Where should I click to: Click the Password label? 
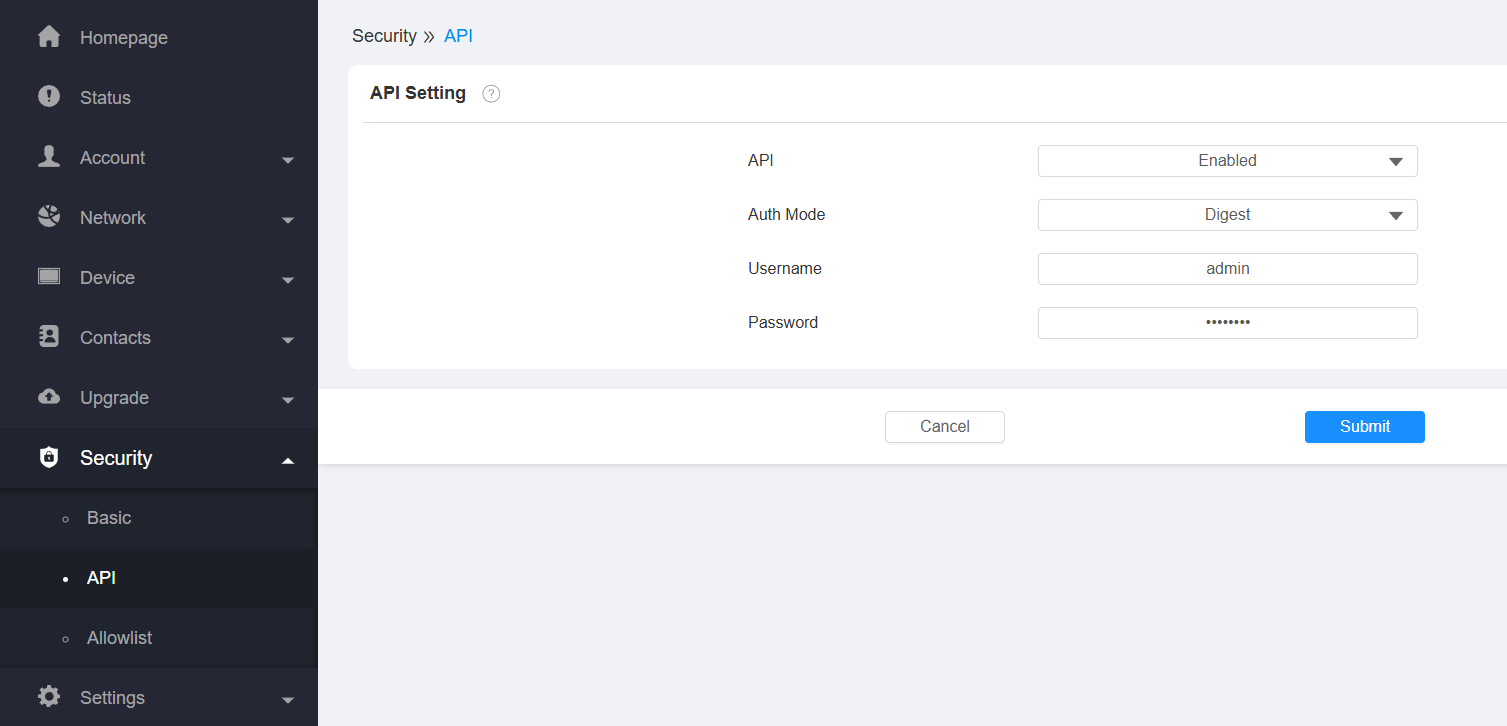coord(783,322)
